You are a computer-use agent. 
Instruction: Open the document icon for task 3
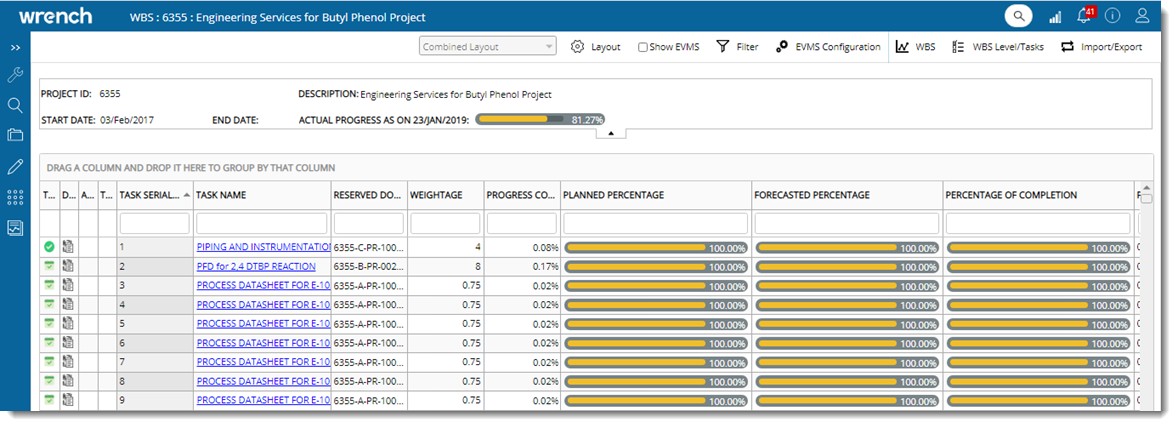click(x=69, y=285)
